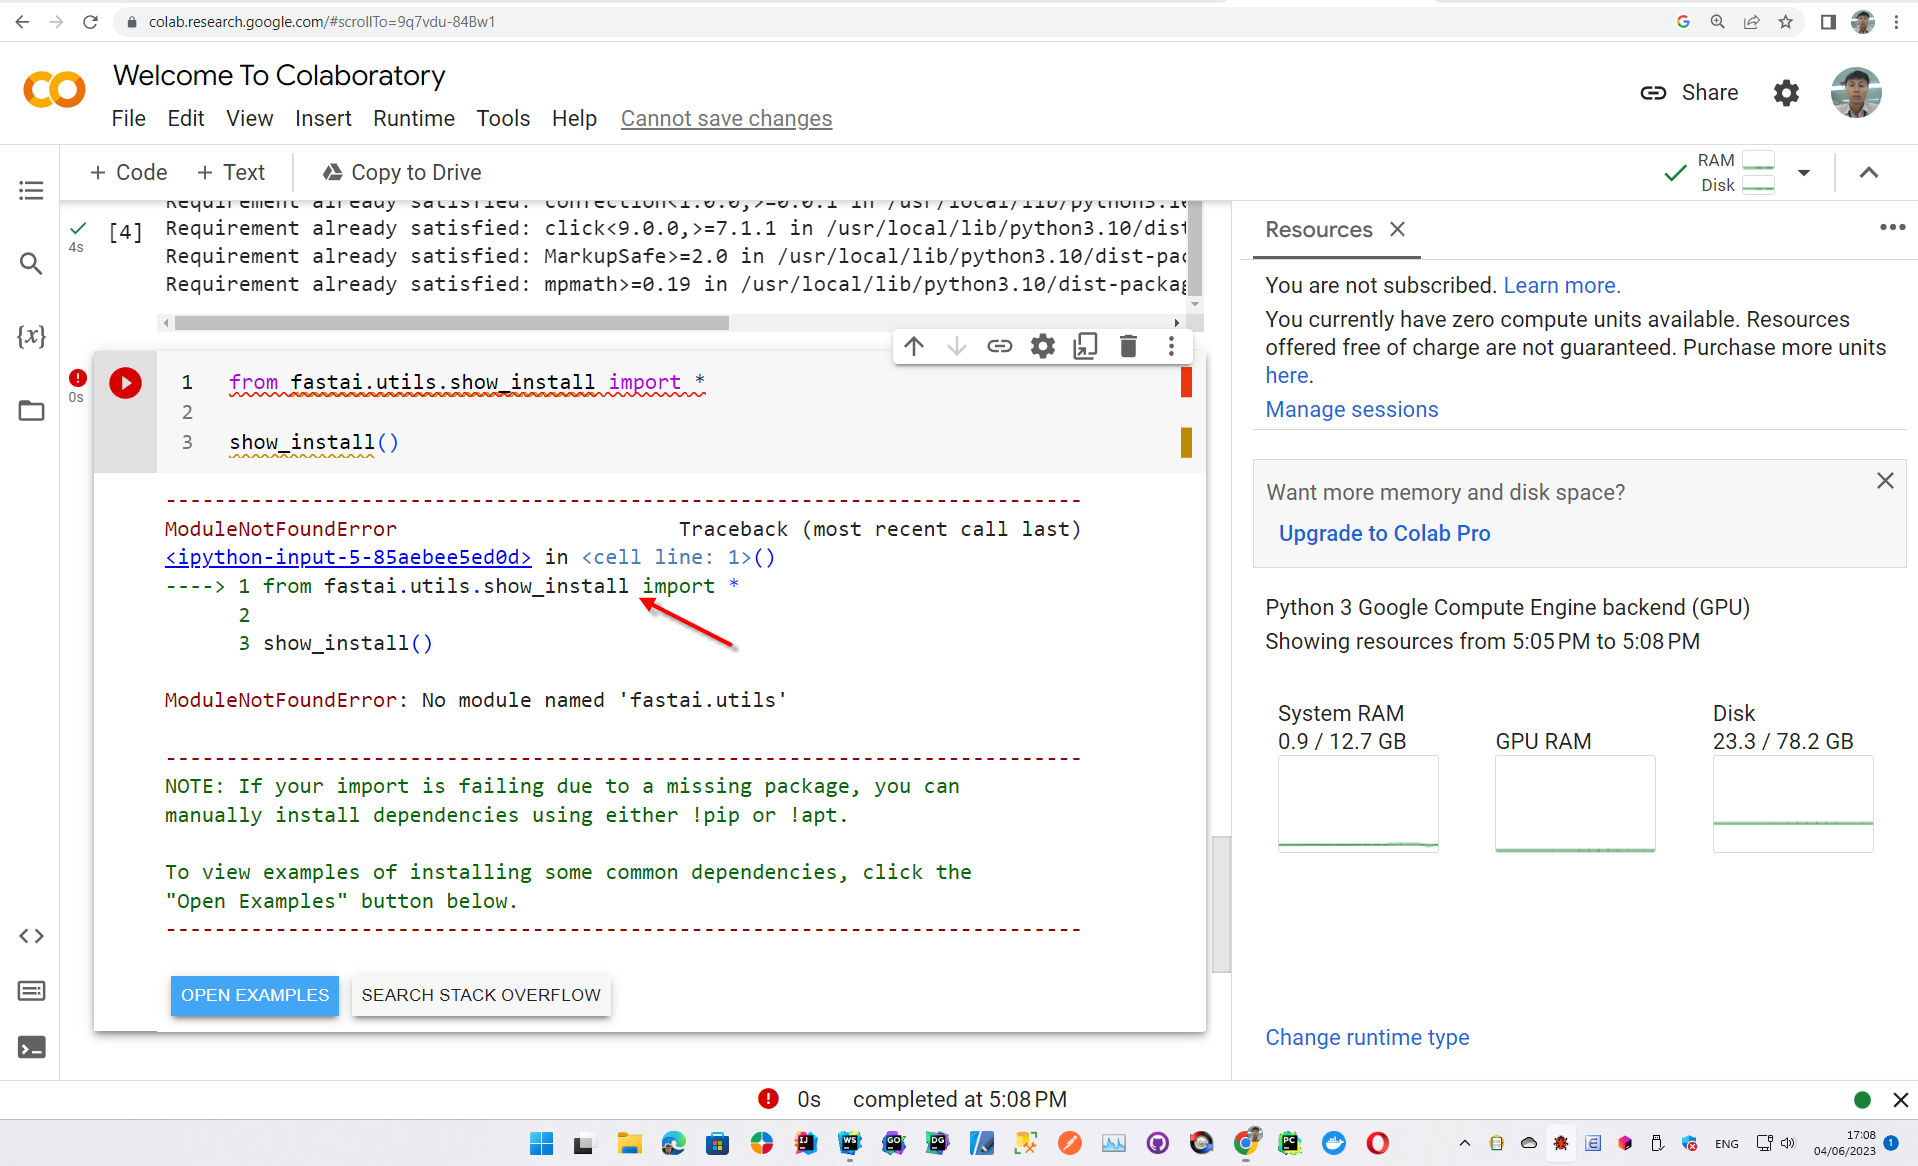Open File Explorer from the taskbar
This screenshot has width=1918, height=1166.
tap(628, 1143)
